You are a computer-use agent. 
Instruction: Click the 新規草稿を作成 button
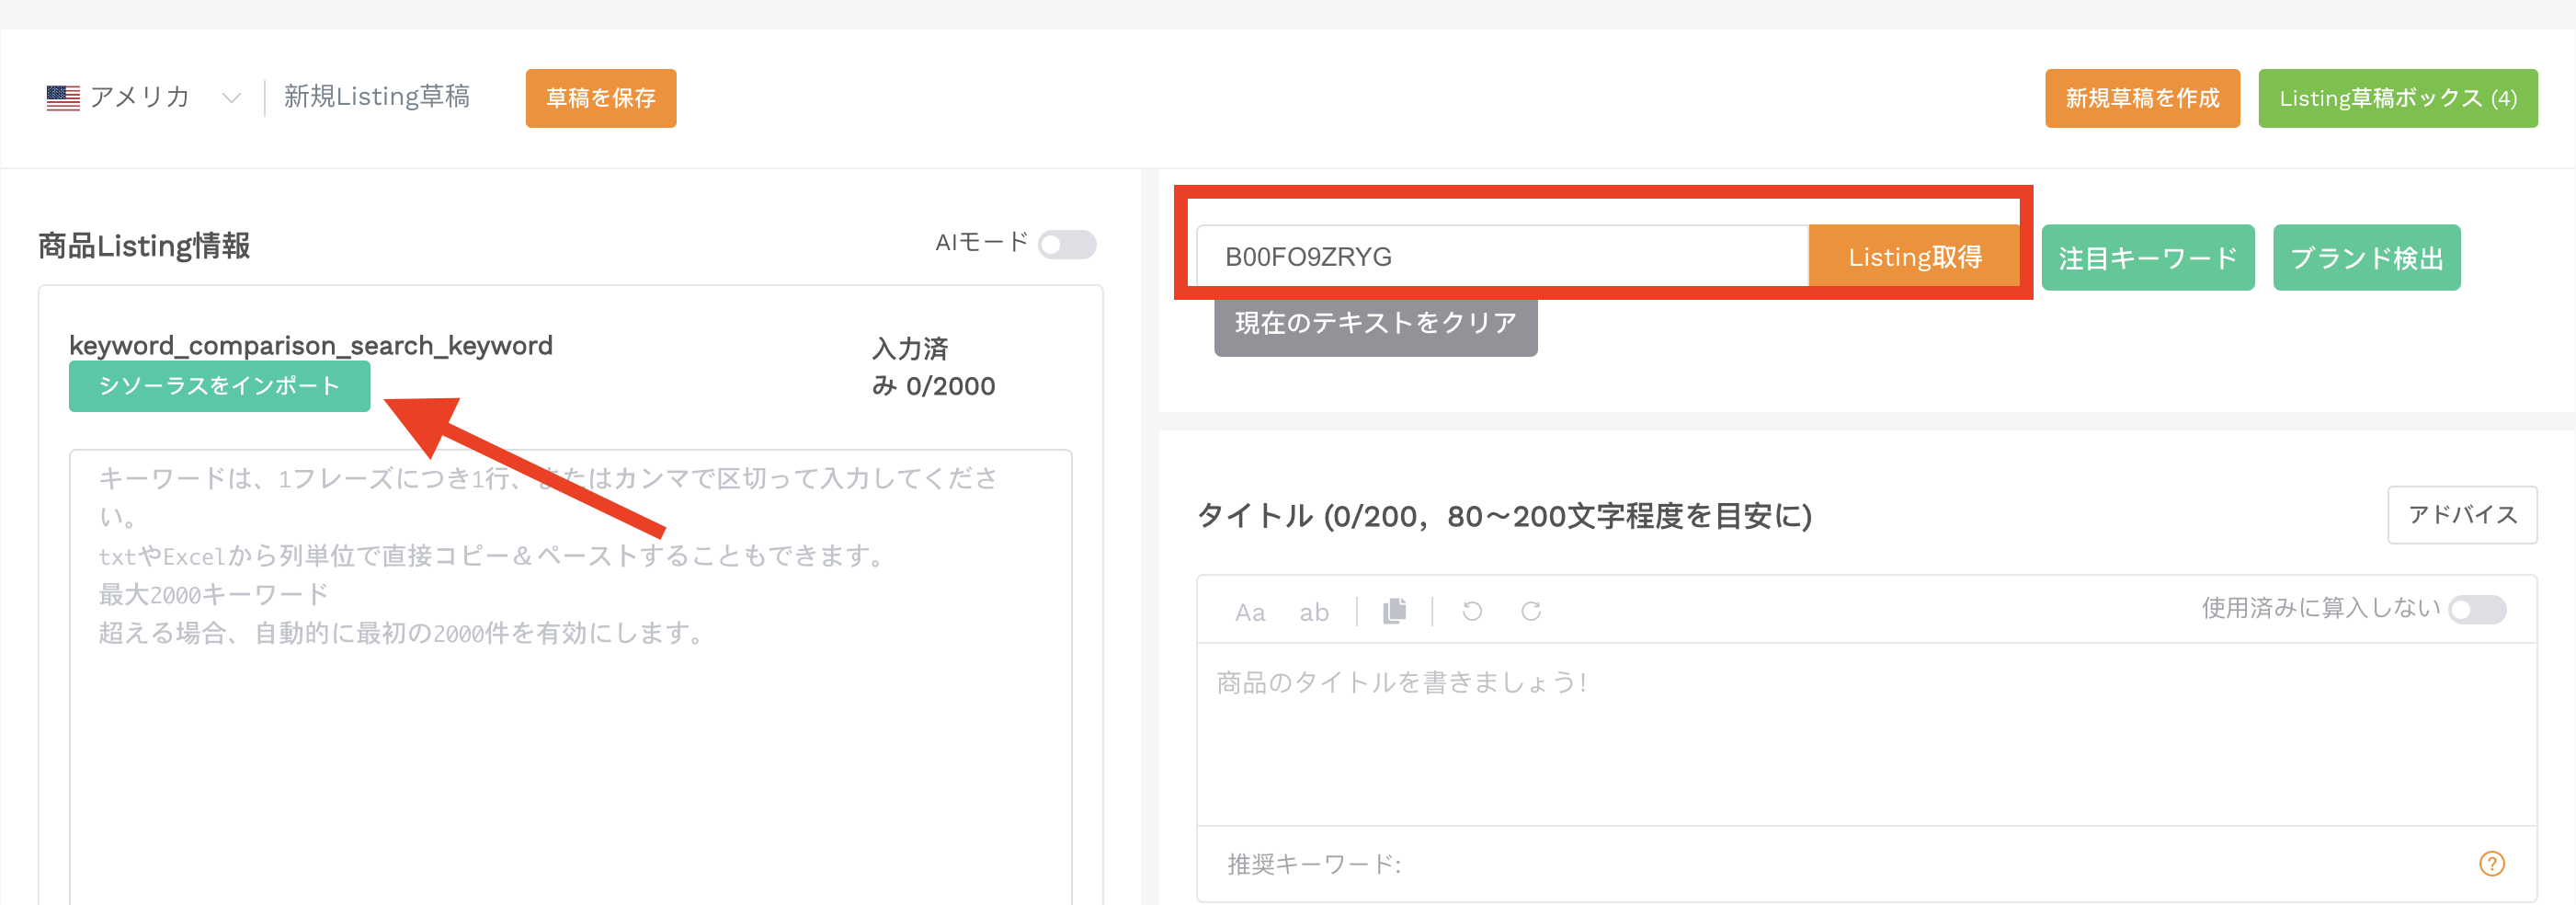(x=2142, y=98)
